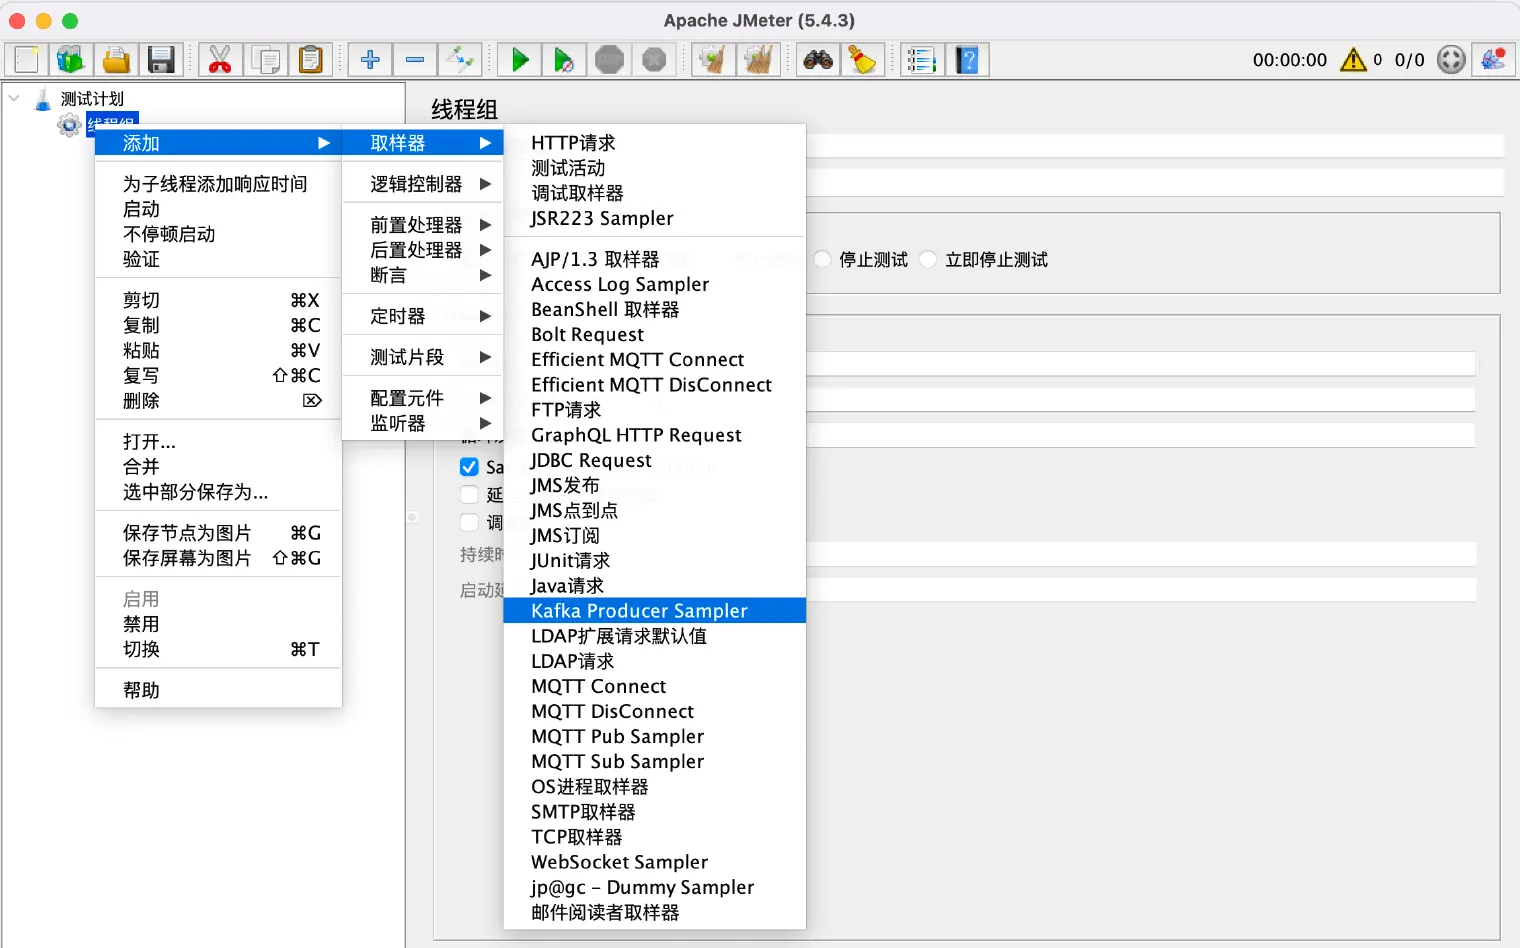Screen dimensions: 1520x948
Task: Choose MQTT Pub Sampler
Action: tap(655, 736)
